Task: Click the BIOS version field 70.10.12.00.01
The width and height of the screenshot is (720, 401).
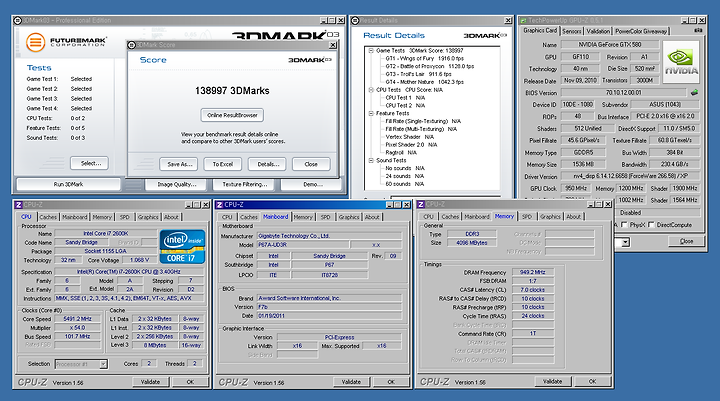Action: (x=624, y=92)
